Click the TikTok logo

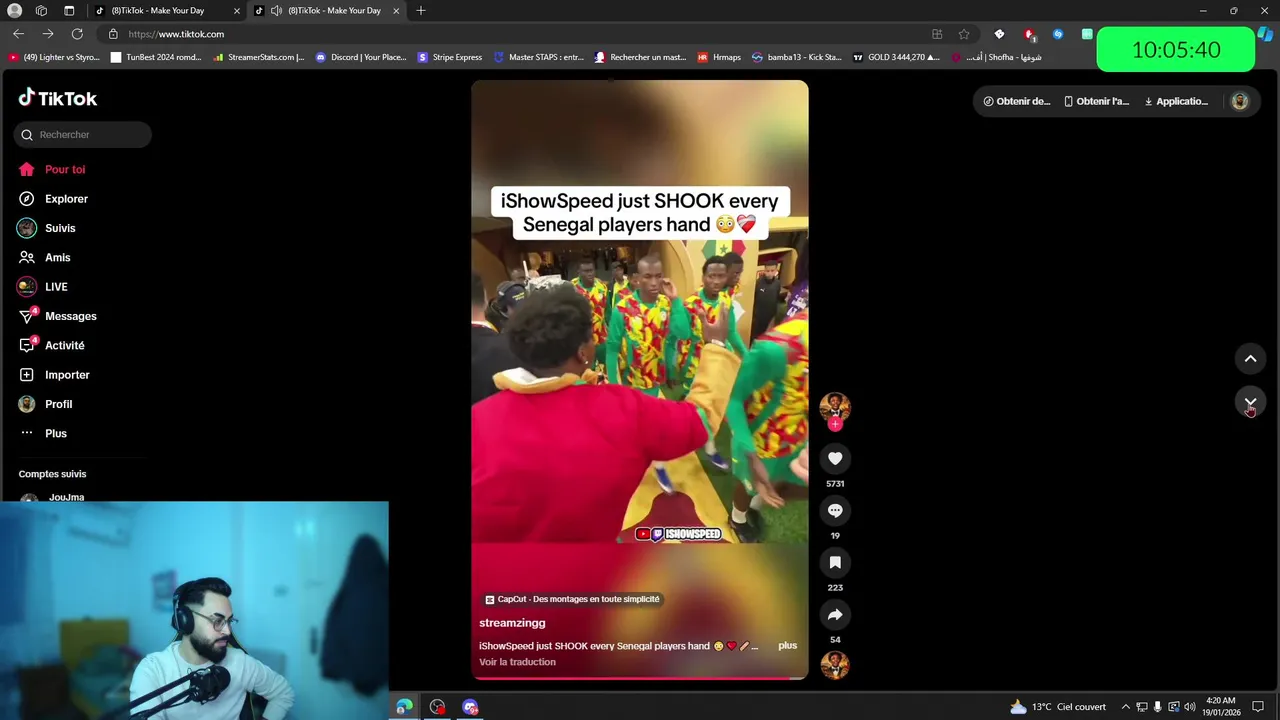(x=58, y=98)
